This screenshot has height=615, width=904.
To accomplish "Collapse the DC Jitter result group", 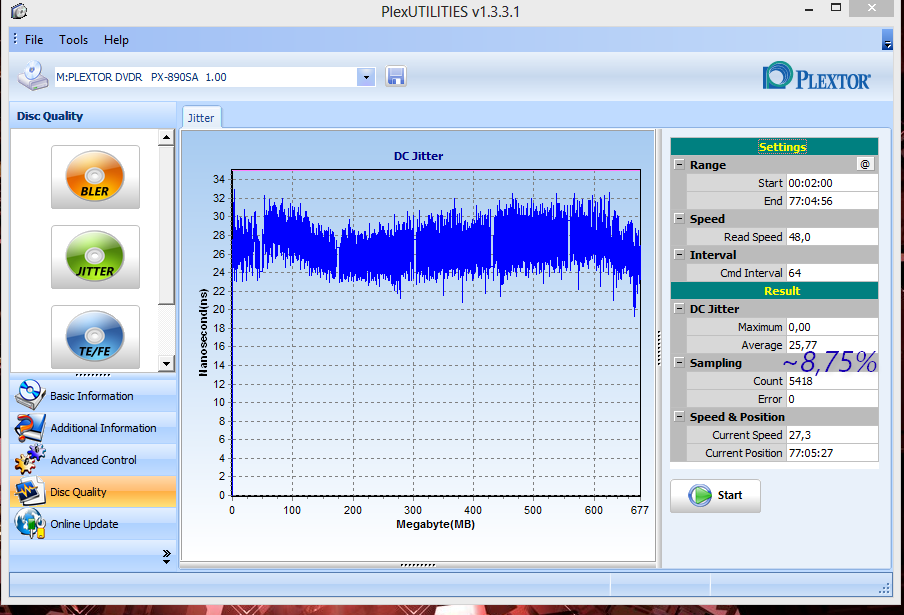I will [x=679, y=308].
